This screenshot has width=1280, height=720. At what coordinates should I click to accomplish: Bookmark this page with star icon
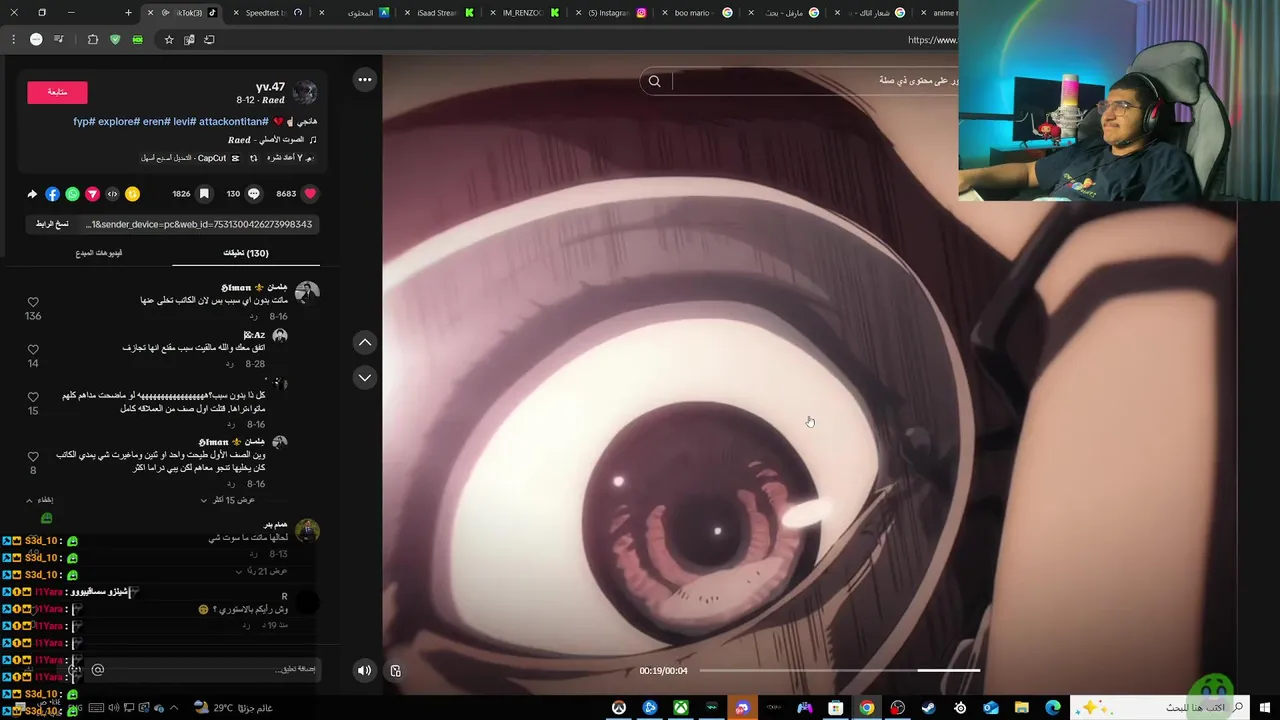(x=169, y=40)
